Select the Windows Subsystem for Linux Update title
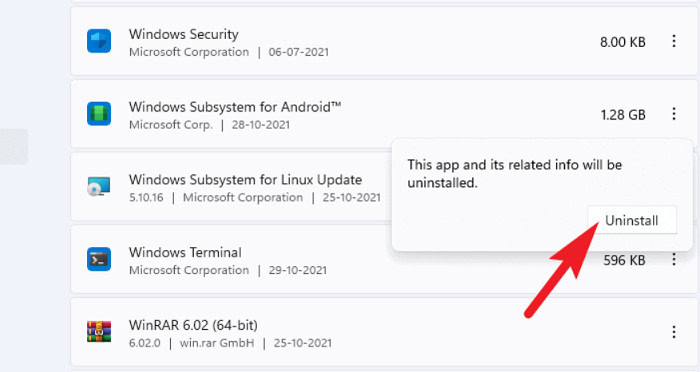The height and width of the screenshot is (372, 700). click(x=246, y=180)
